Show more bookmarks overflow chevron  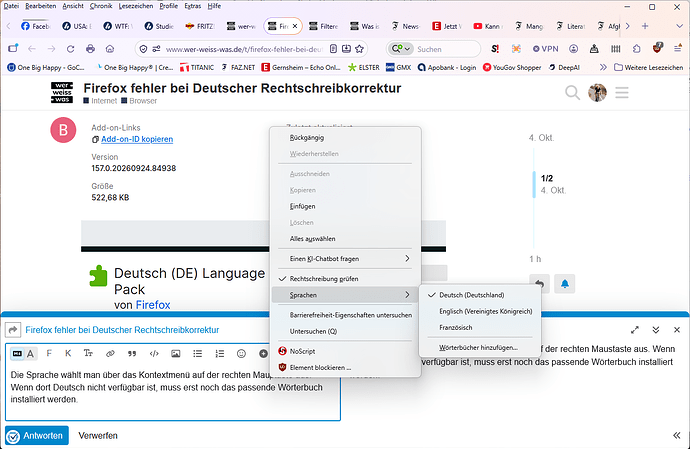click(x=603, y=67)
